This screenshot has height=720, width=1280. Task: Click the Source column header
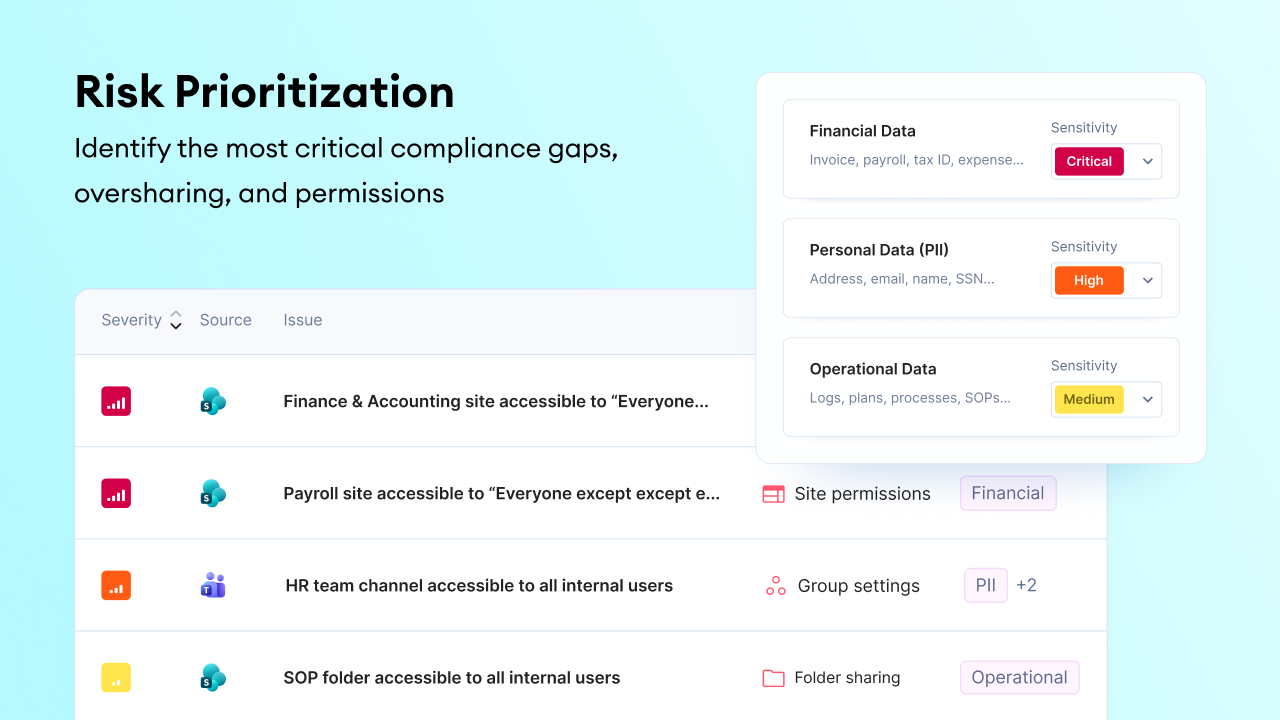tap(226, 320)
